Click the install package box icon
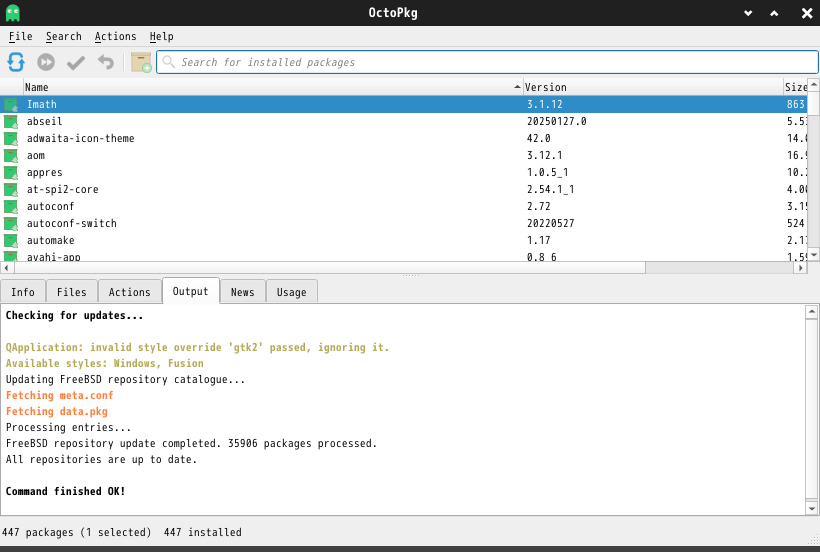 point(141,62)
